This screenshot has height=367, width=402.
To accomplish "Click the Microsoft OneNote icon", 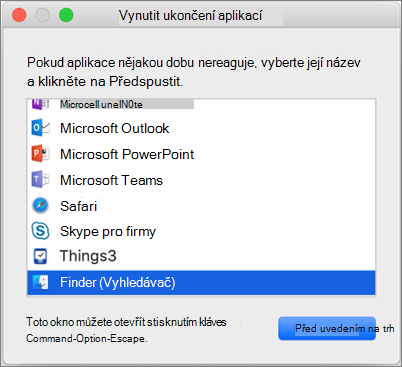I will (x=40, y=104).
